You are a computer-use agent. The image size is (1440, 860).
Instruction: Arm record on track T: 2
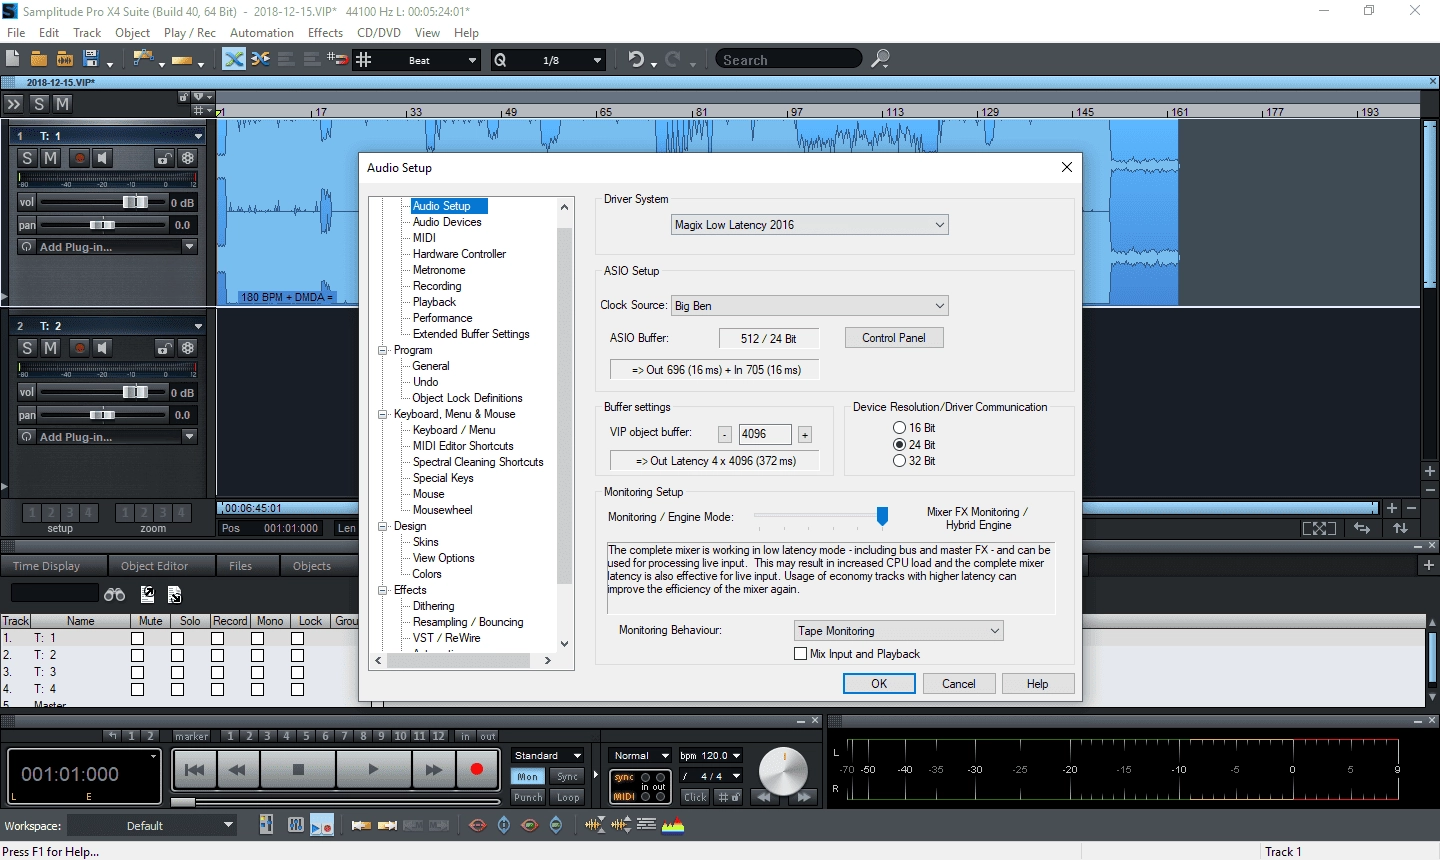[79, 348]
